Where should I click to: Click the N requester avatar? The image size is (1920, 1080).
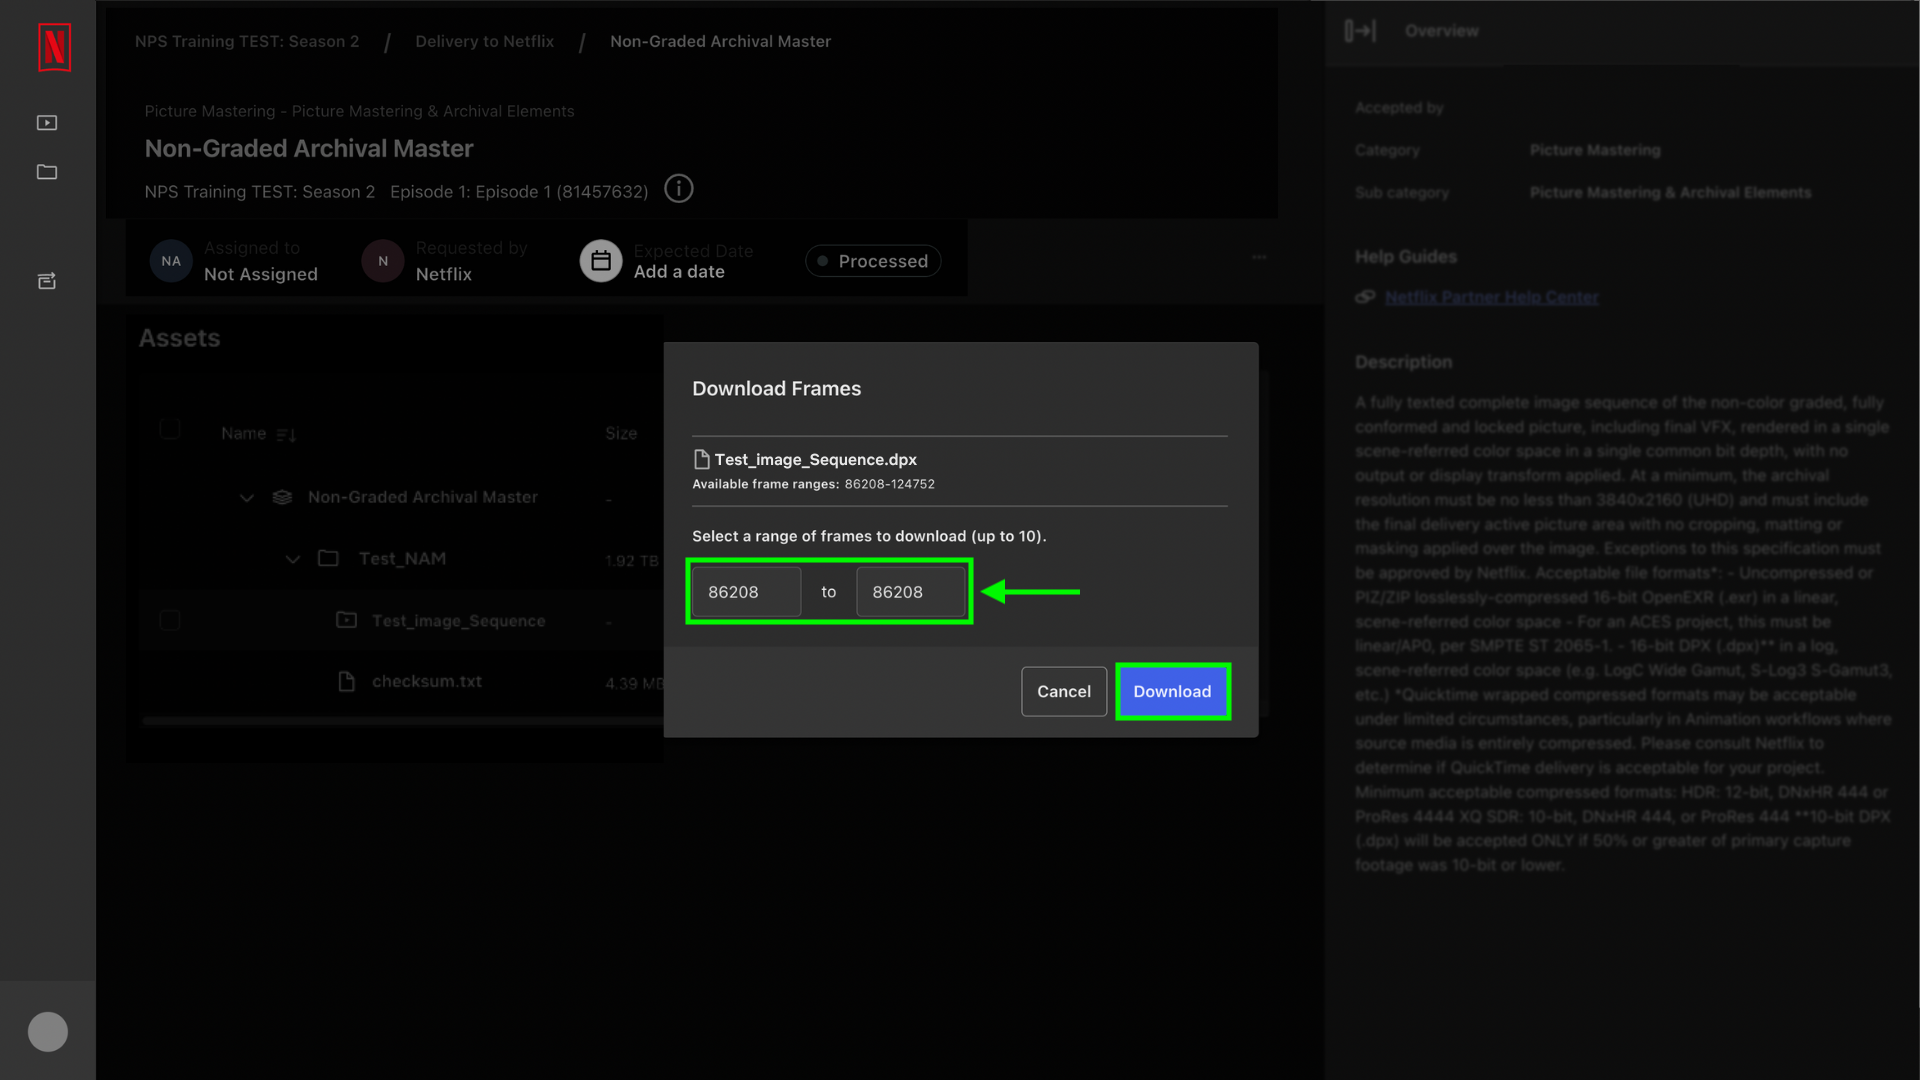click(383, 261)
